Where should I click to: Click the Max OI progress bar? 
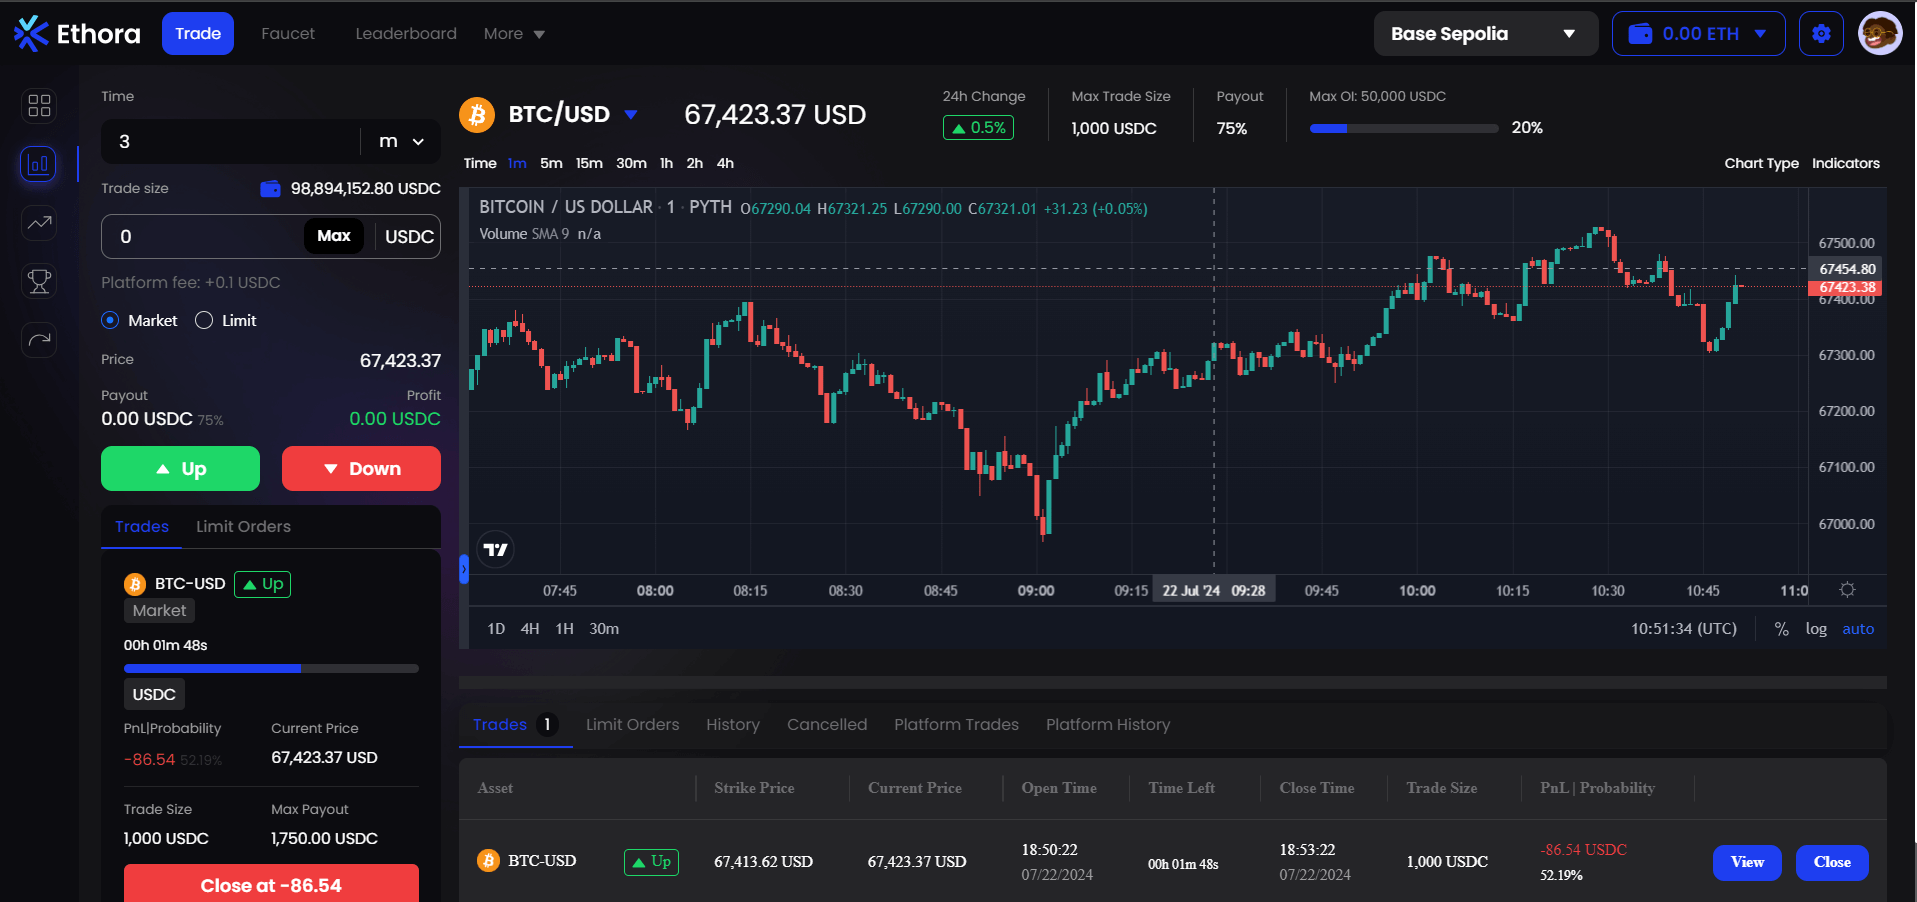(1403, 129)
